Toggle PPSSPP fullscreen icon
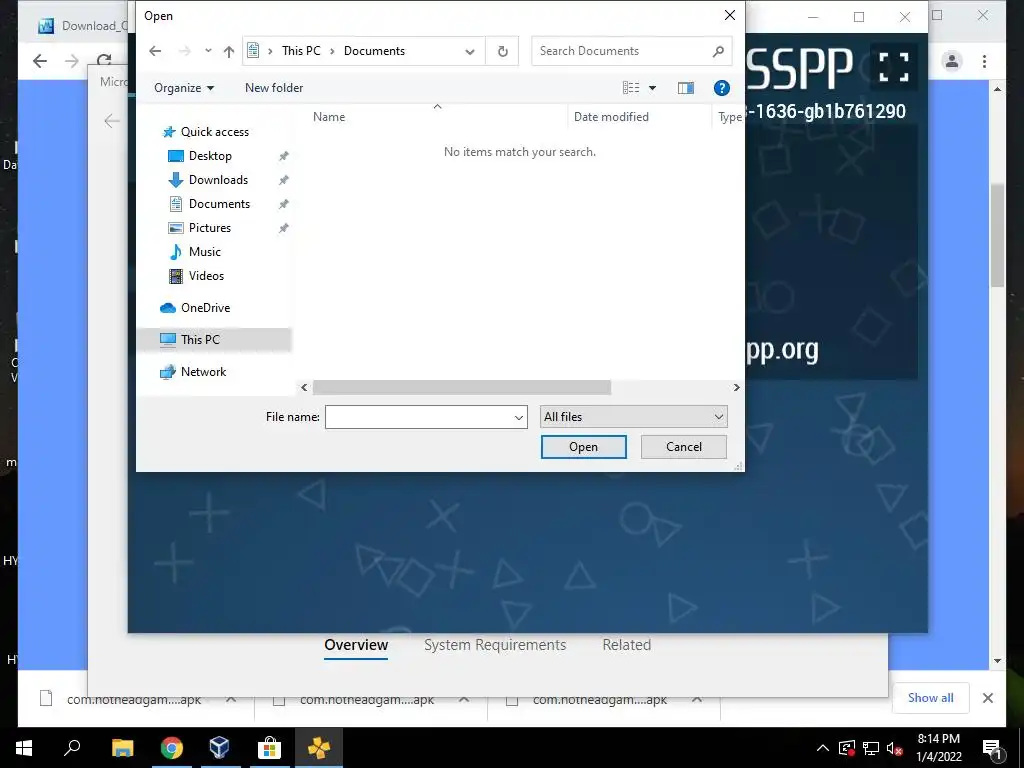Image resolution: width=1024 pixels, height=768 pixels. (894, 67)
